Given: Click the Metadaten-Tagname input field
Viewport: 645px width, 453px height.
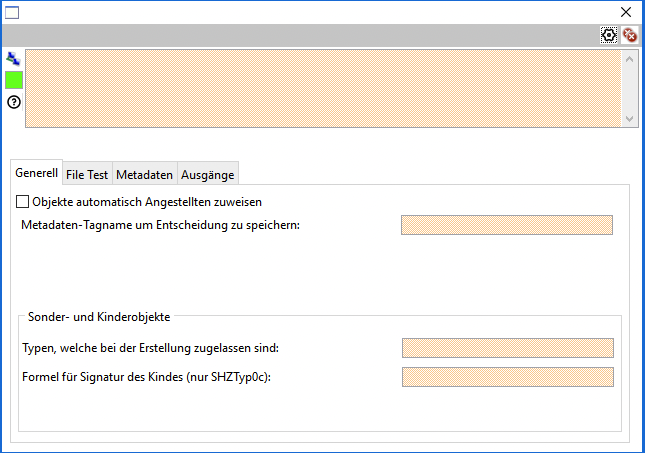Looking at the screenshot, I should pos(506,225).
